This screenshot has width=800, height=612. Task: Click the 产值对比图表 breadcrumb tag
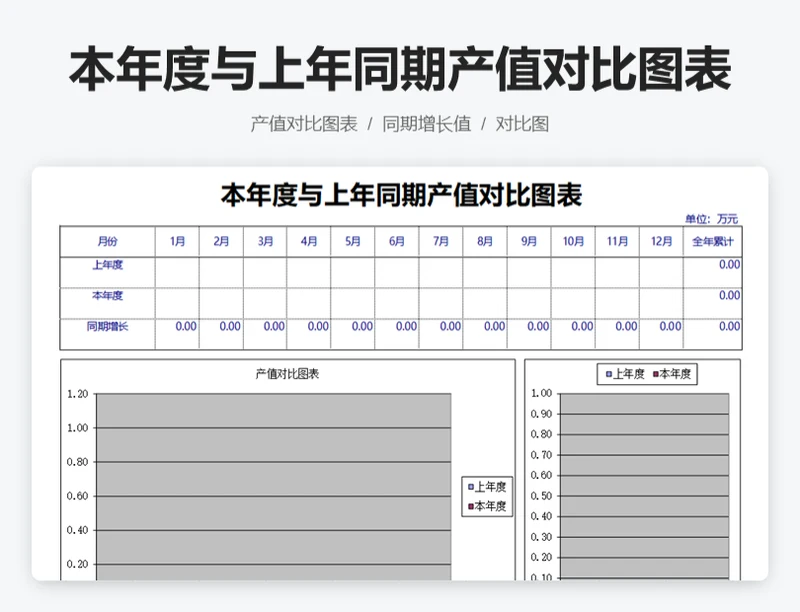[x=304, y=124]
